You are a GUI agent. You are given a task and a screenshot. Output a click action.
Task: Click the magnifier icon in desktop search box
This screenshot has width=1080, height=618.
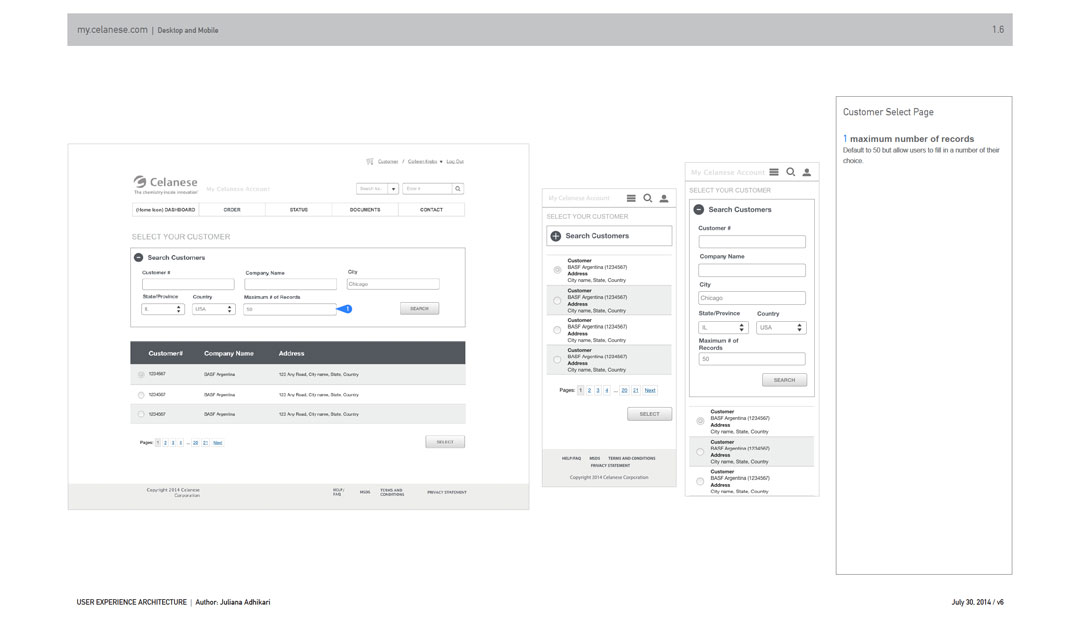pyautogui.click(x=458, y=188)
